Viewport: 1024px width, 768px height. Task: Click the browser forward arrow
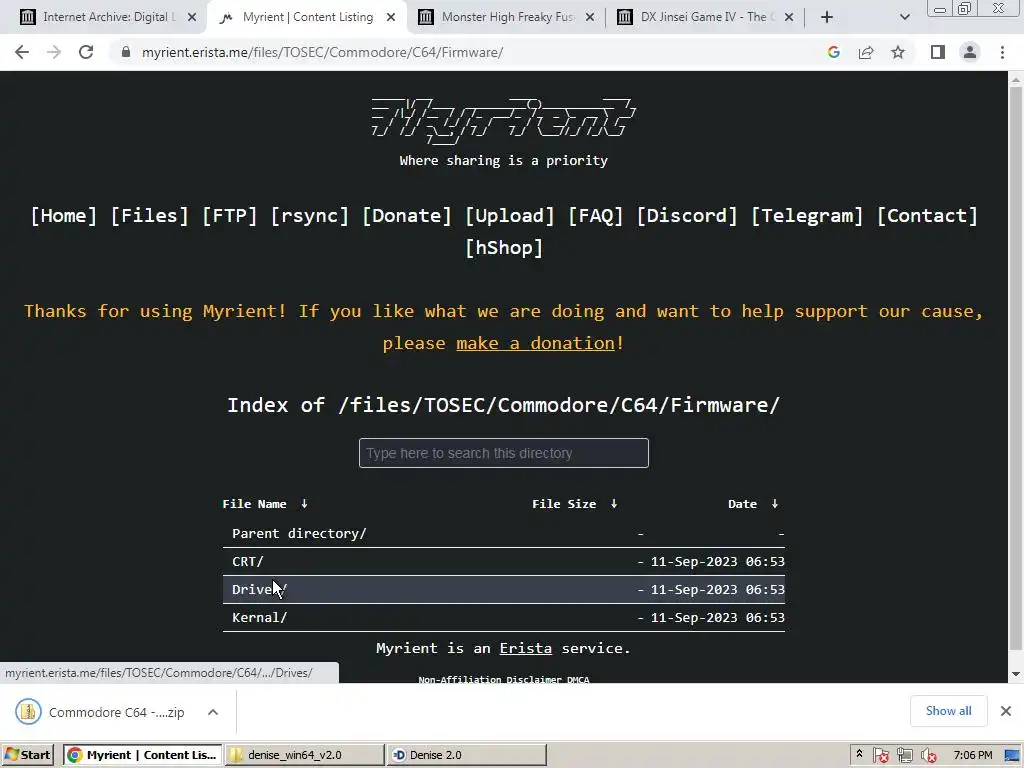point(54,52)
